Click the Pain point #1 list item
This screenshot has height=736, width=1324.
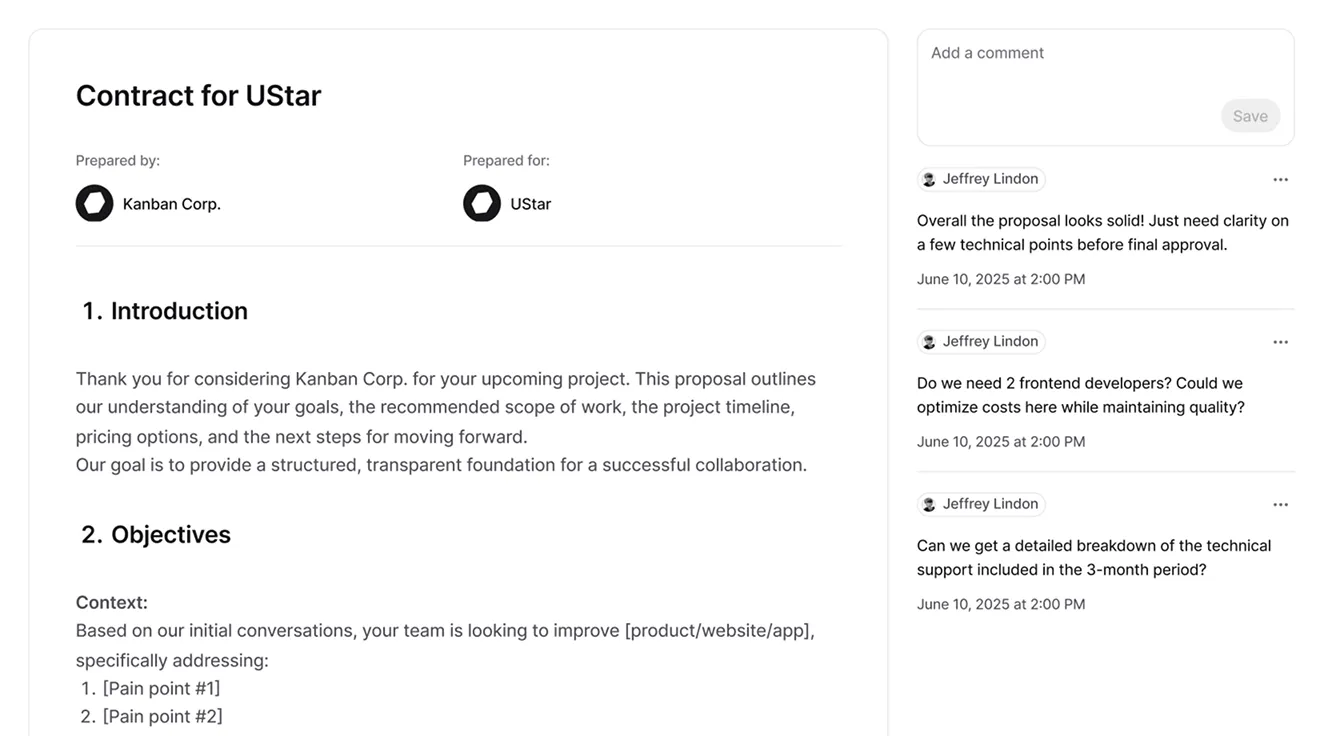[161, 688]
